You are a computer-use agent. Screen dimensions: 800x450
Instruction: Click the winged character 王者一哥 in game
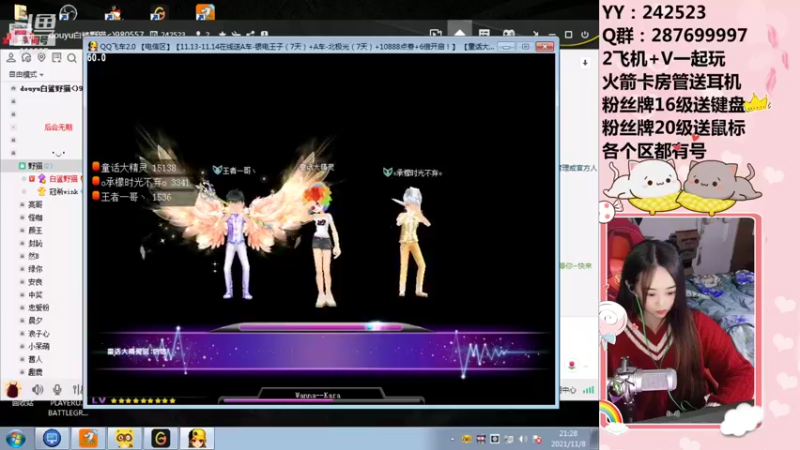coord(237,244)
